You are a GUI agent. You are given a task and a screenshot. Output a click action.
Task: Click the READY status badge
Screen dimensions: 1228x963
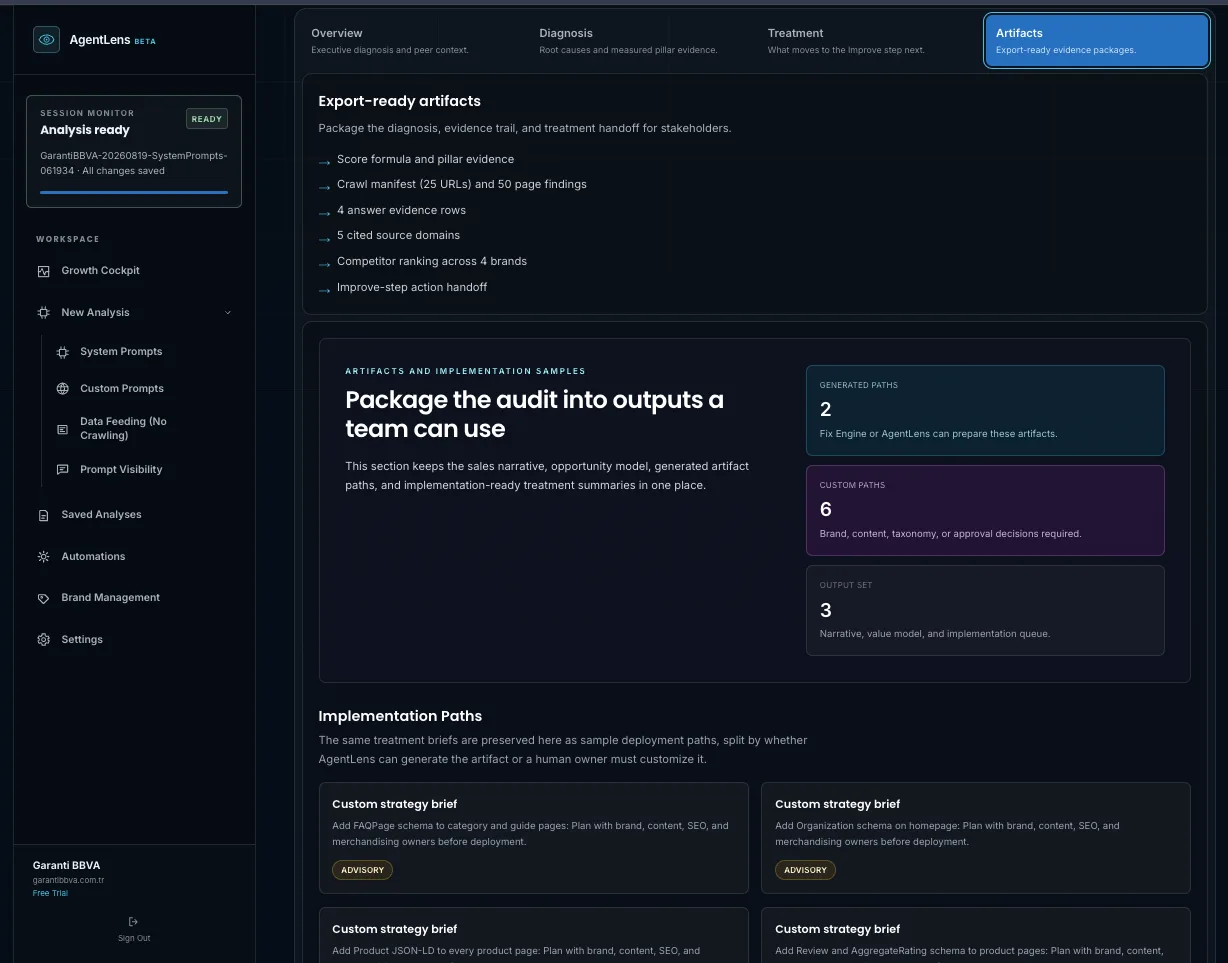(x=207, y=119)
